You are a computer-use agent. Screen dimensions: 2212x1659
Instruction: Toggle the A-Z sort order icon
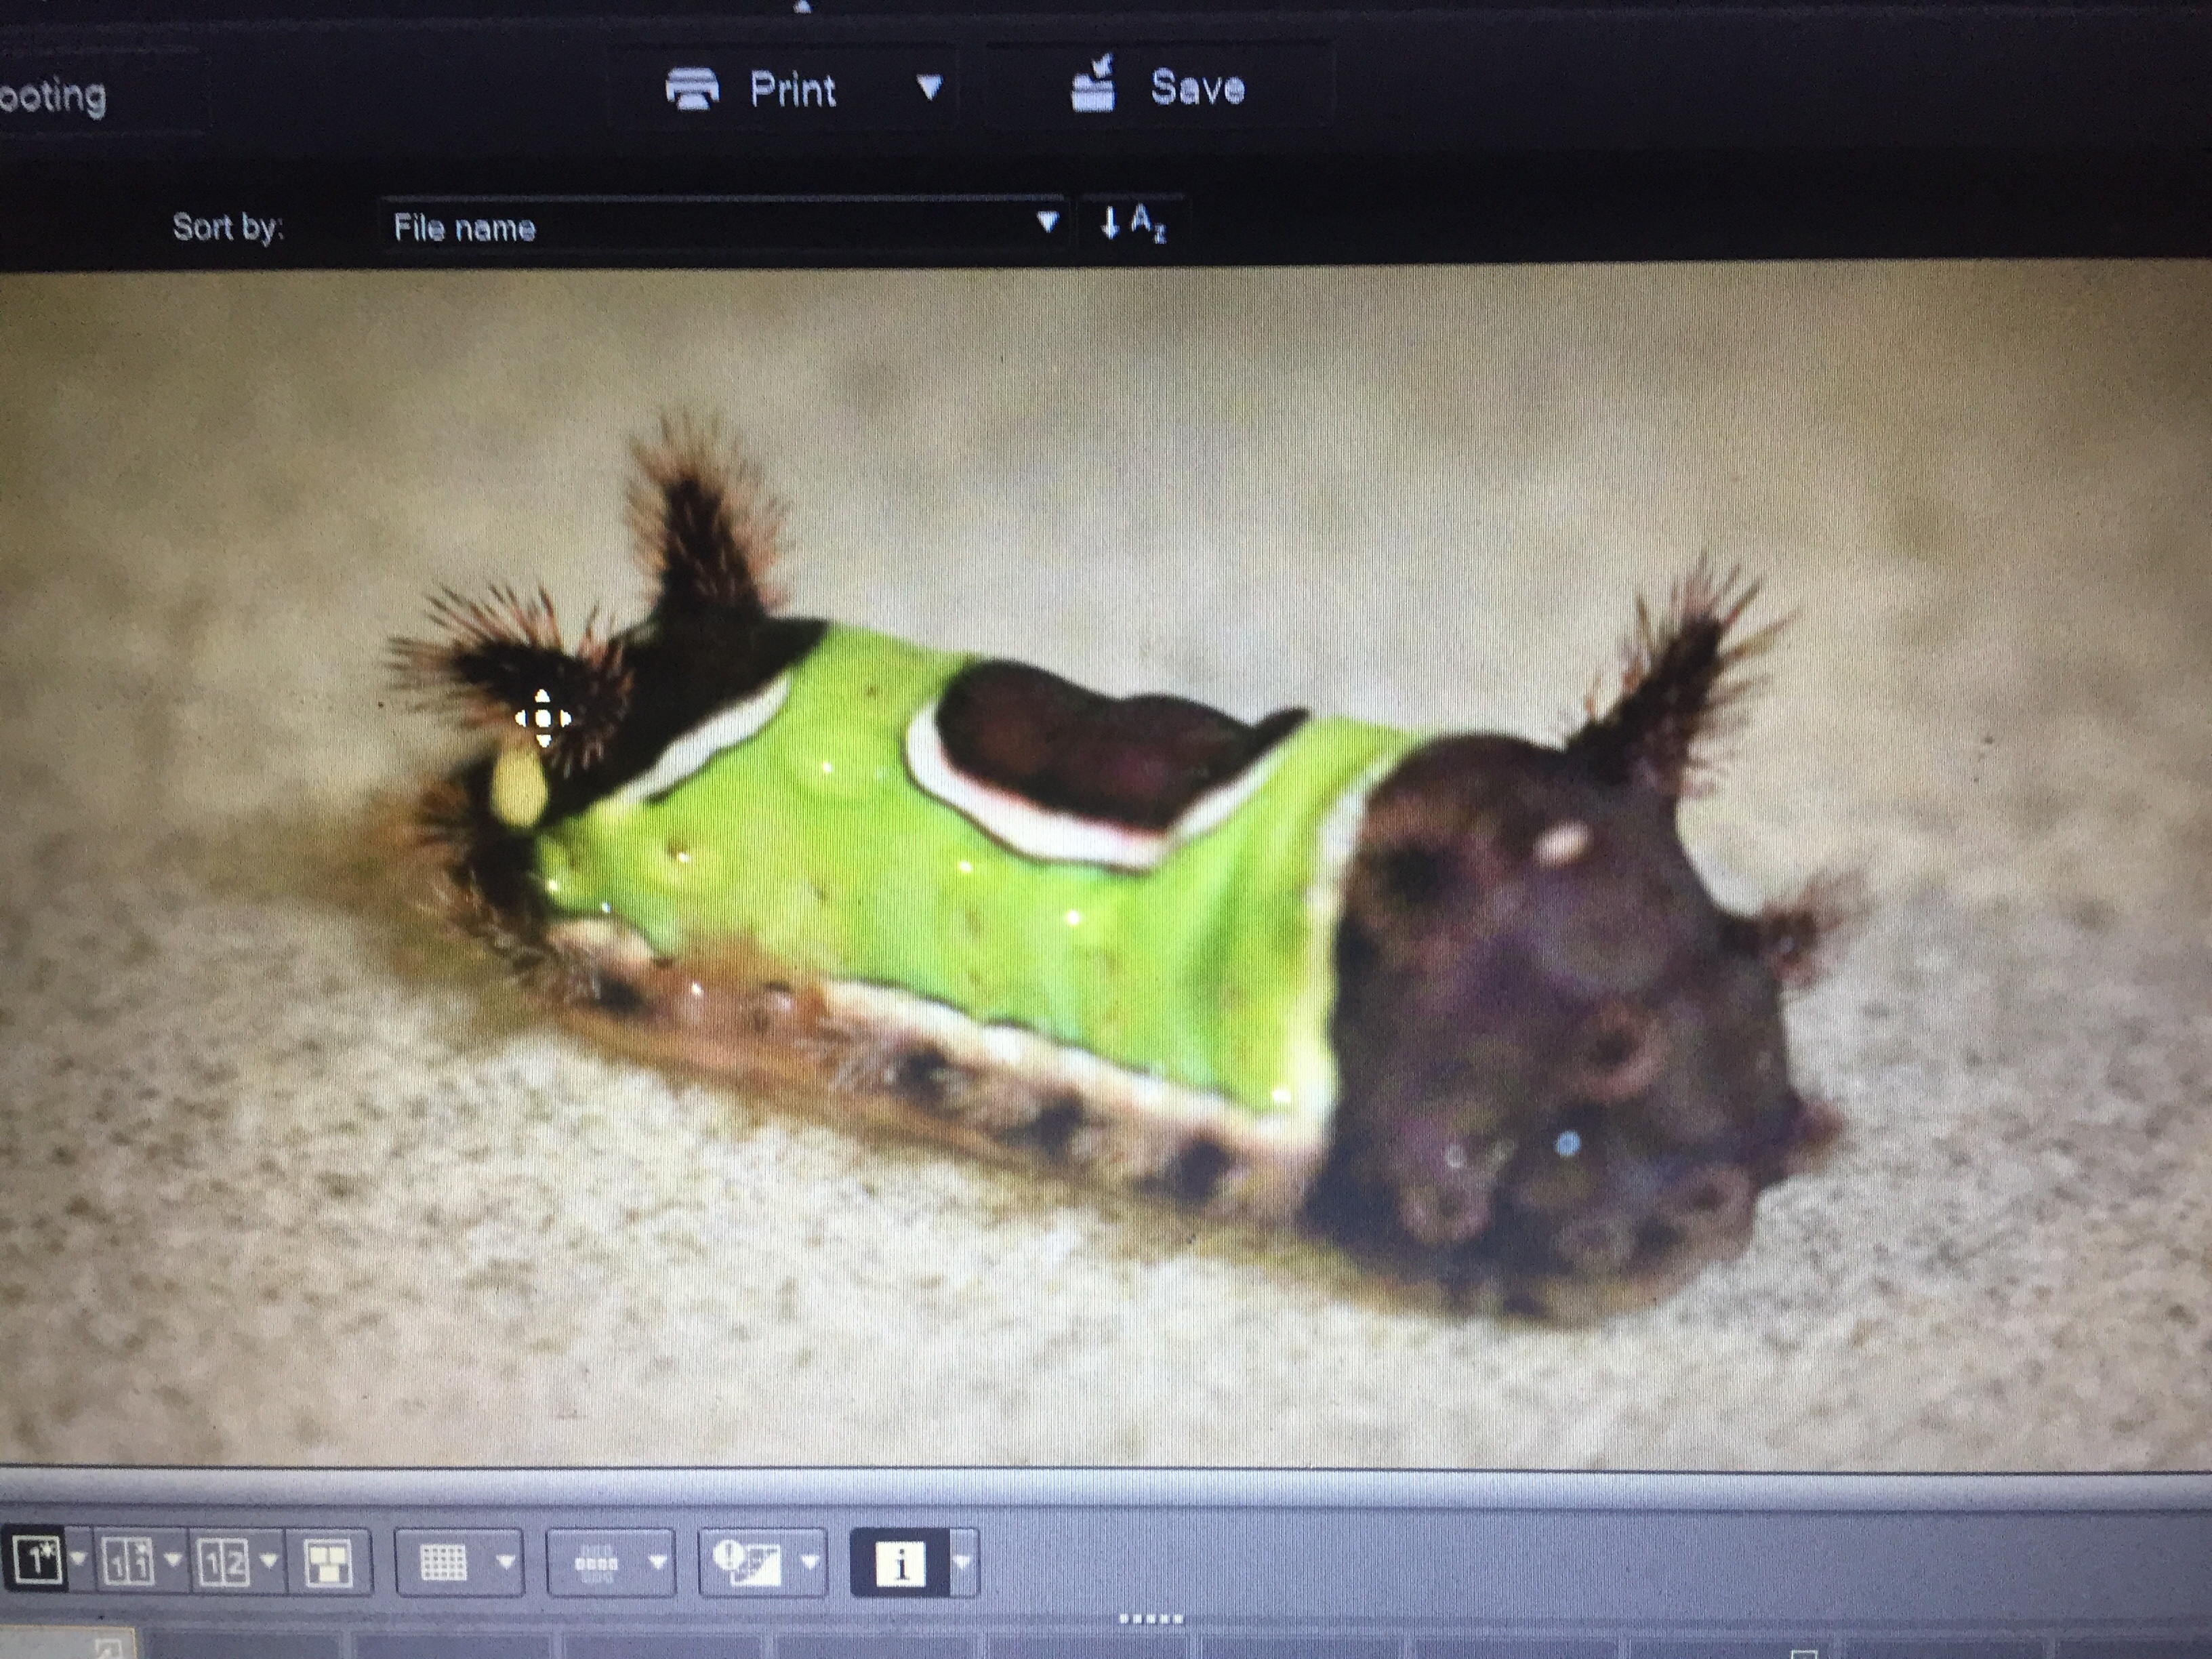click(x=1132, y=223)
